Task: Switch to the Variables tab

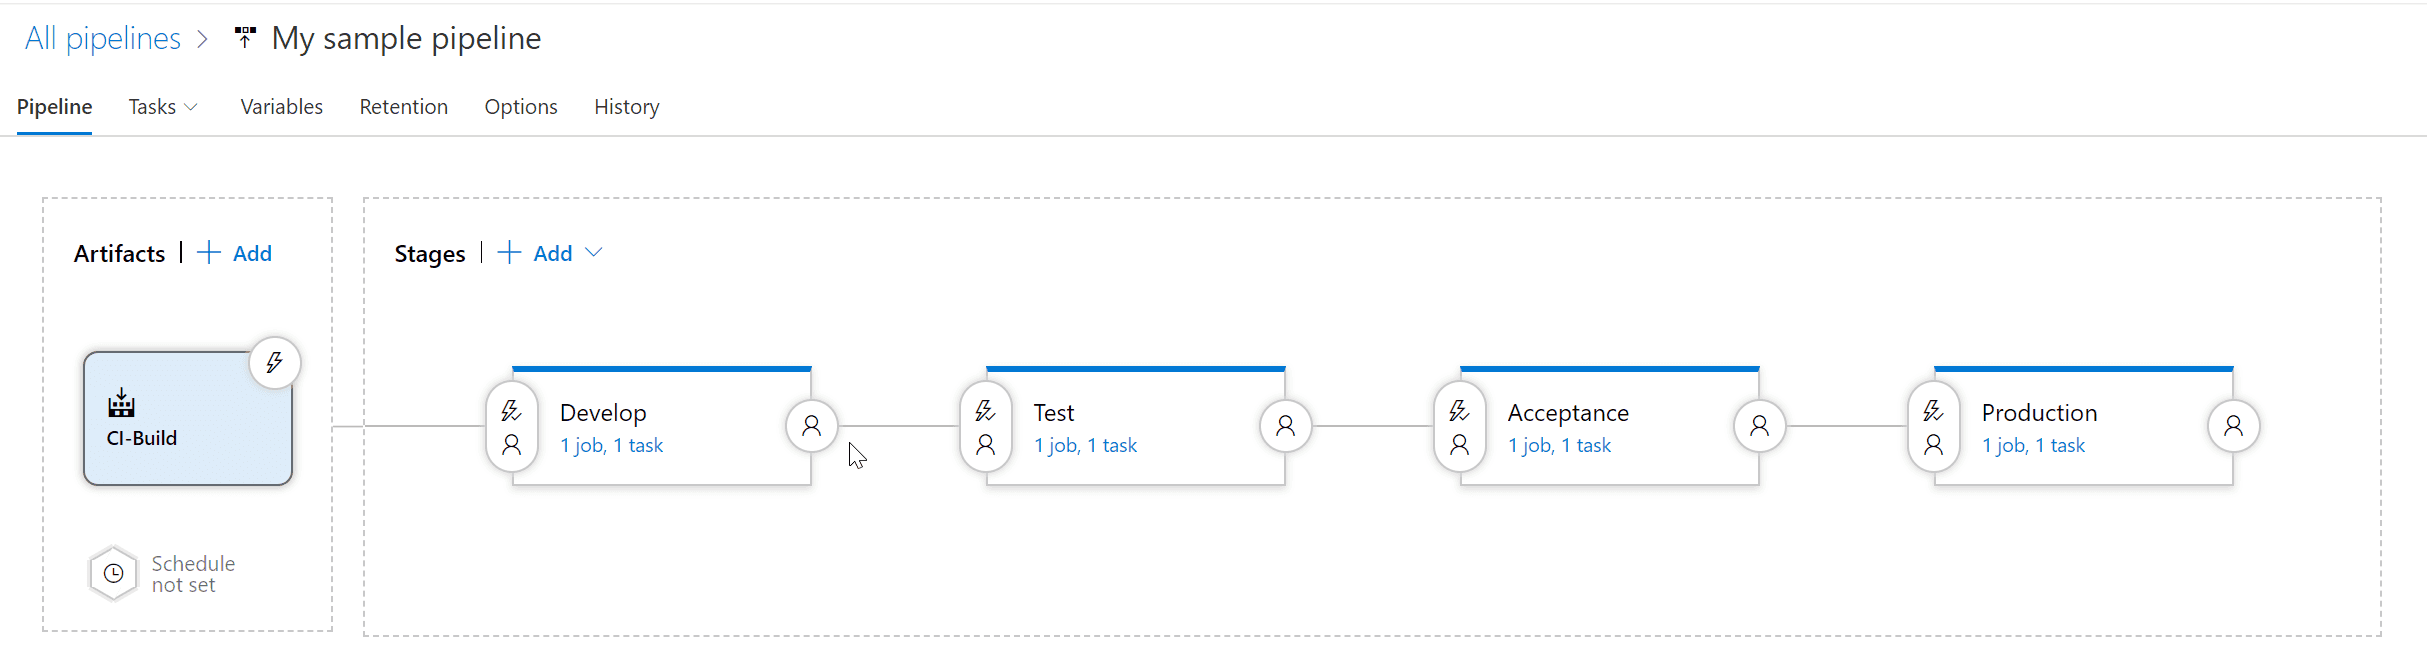Action: 282,107
